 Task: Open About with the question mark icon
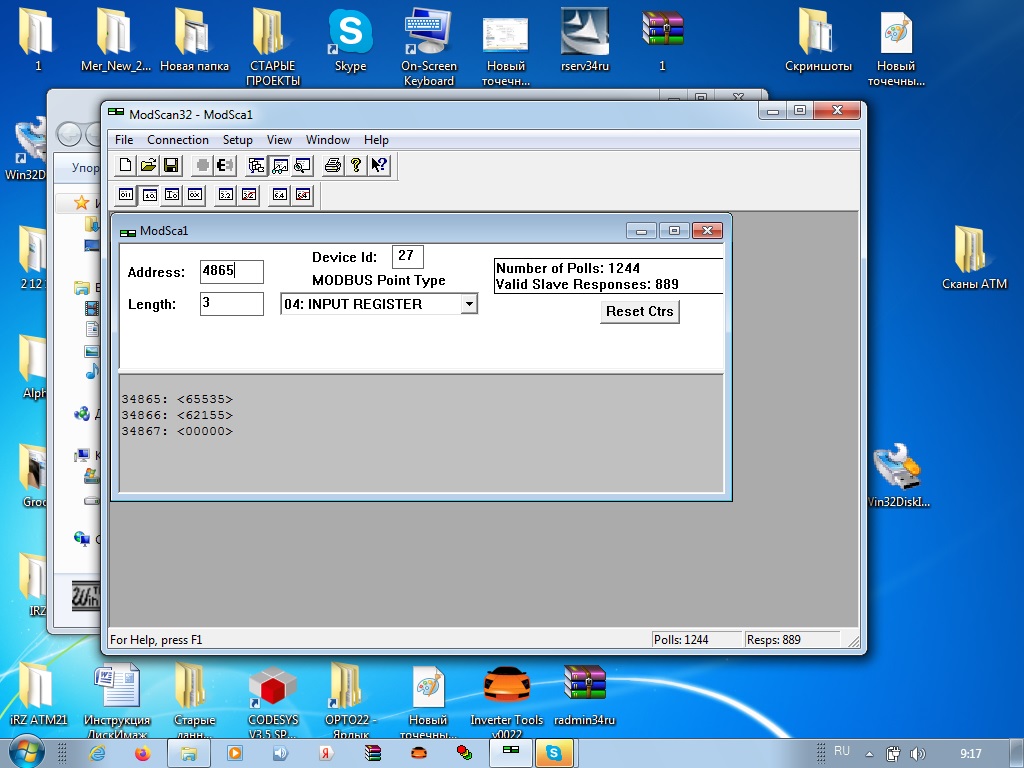(355, 165)
